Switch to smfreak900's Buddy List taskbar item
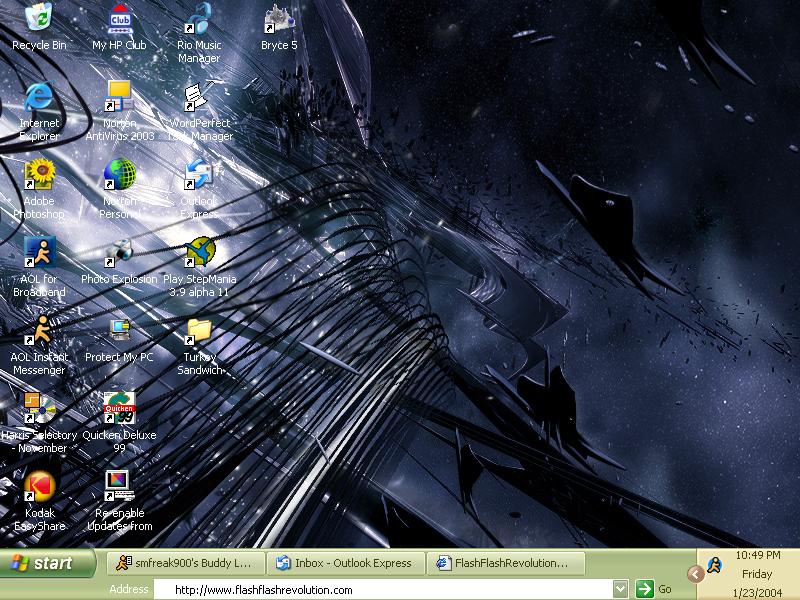This screenshot has width=800, height=600. tap(186, 563)
